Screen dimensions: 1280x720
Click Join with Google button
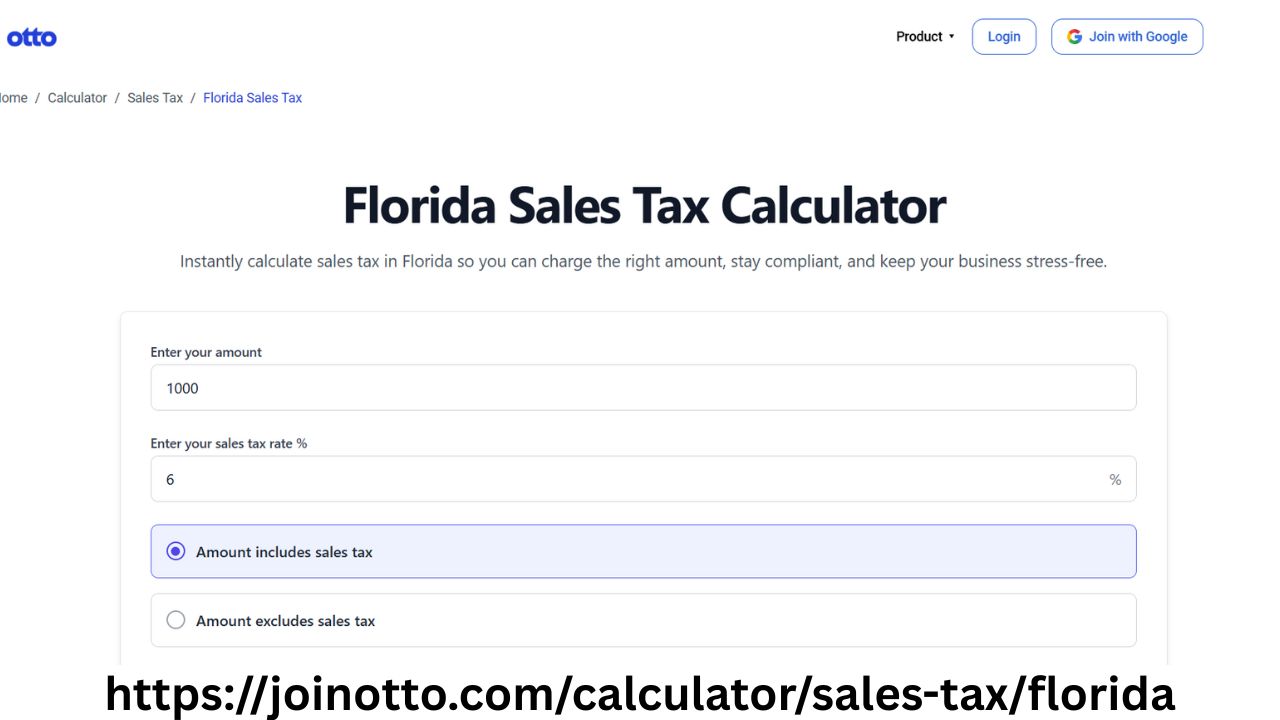pos(1127,37)
